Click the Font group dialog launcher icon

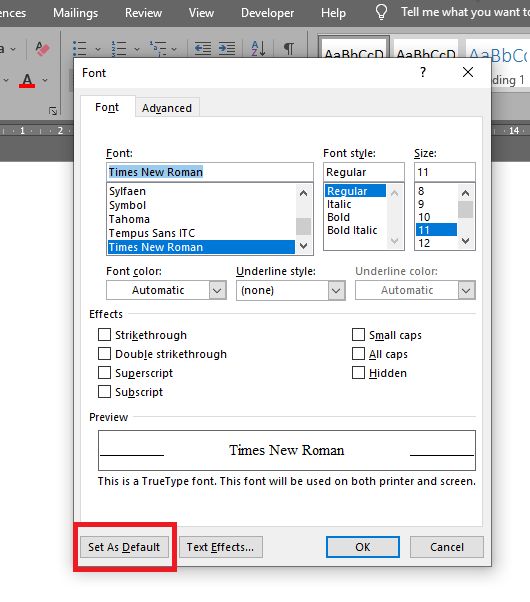click(53, 111)
